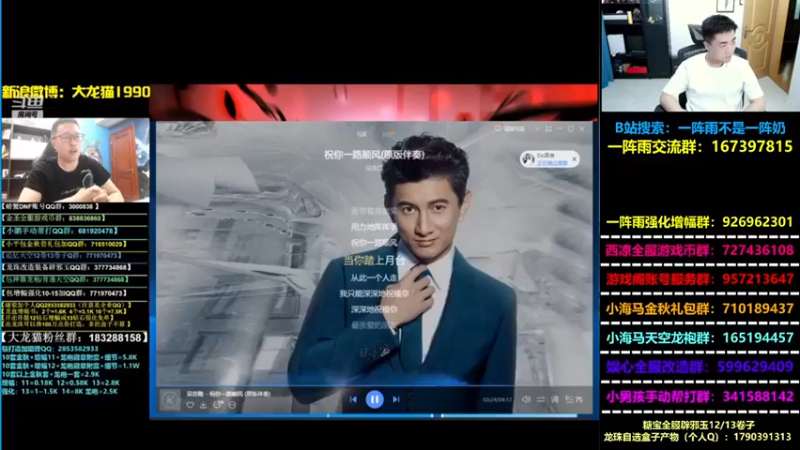The image size is (800, 450).
Task: Dismiss the Do音台 popup notification
Action: [574, 159]
